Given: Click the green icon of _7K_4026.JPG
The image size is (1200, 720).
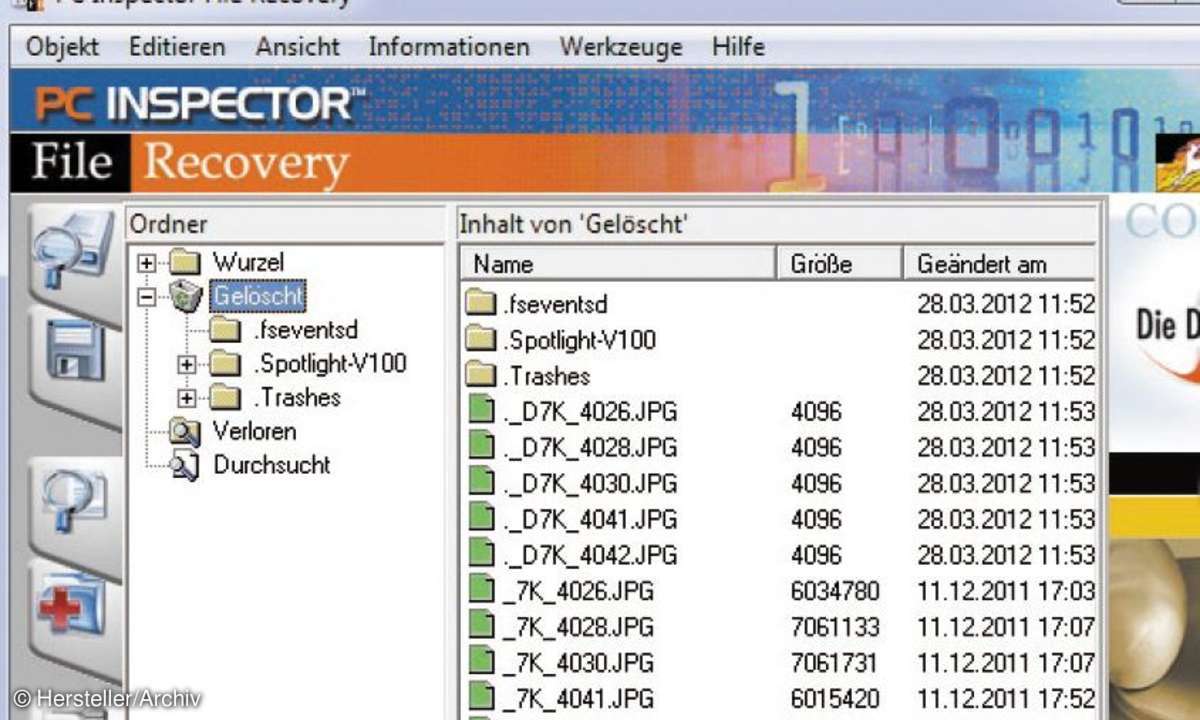Looking at the screenshot, I should (483, 590).
